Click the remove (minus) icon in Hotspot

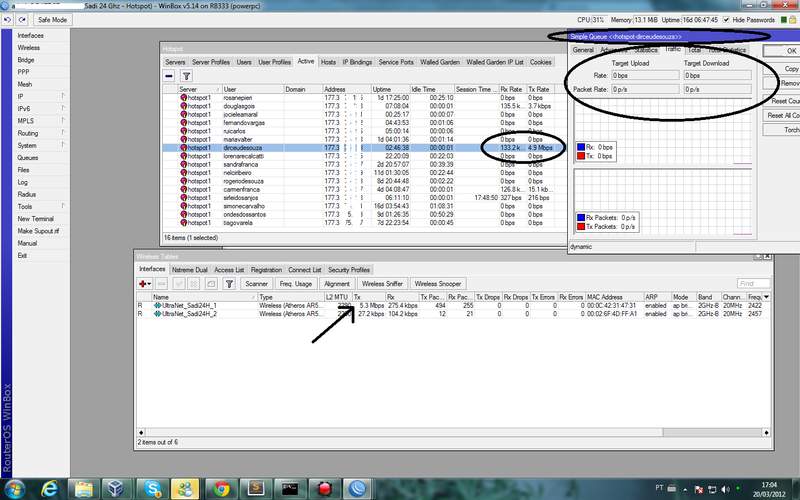coord(169,76)
